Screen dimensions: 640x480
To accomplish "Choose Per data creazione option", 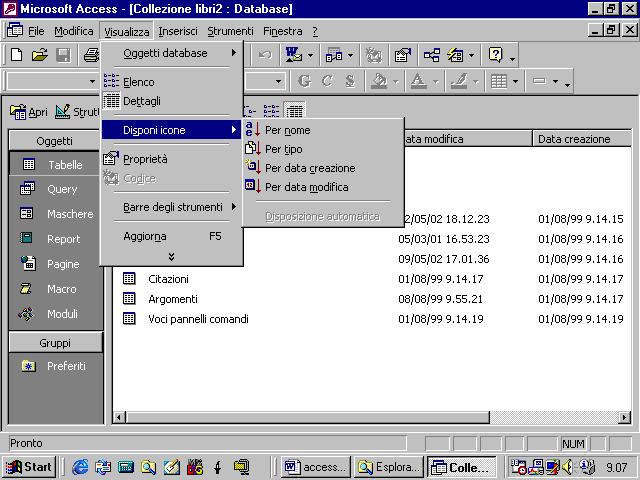I will 323,168.
